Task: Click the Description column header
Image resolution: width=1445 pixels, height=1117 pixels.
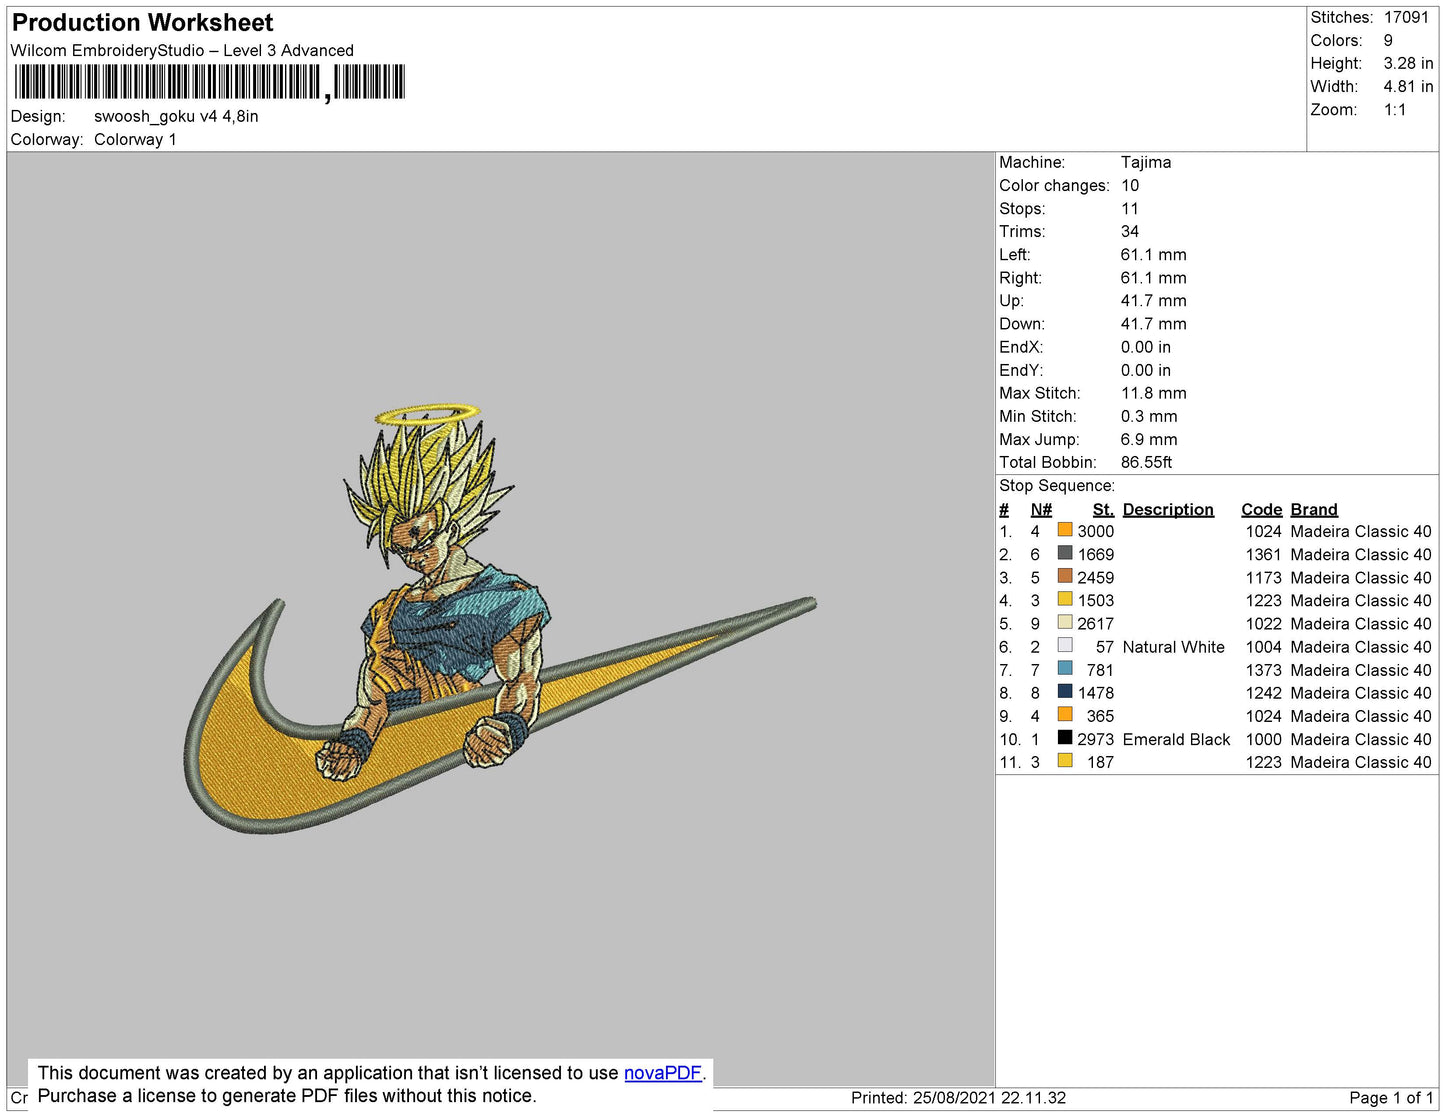Action: (1167, 509)
